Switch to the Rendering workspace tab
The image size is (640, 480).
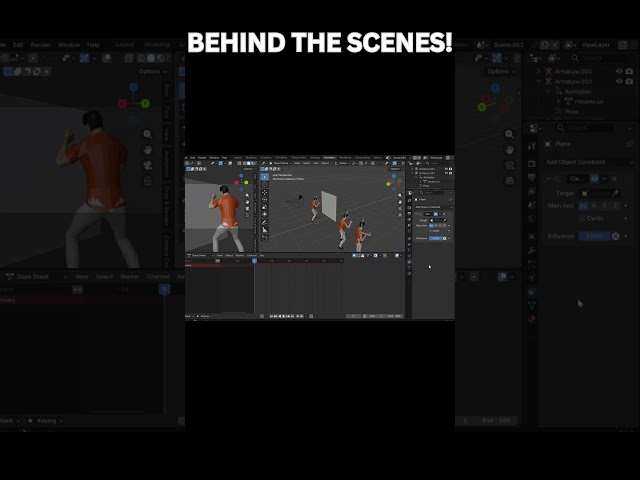pyautogui.click(x=345, y=158)
